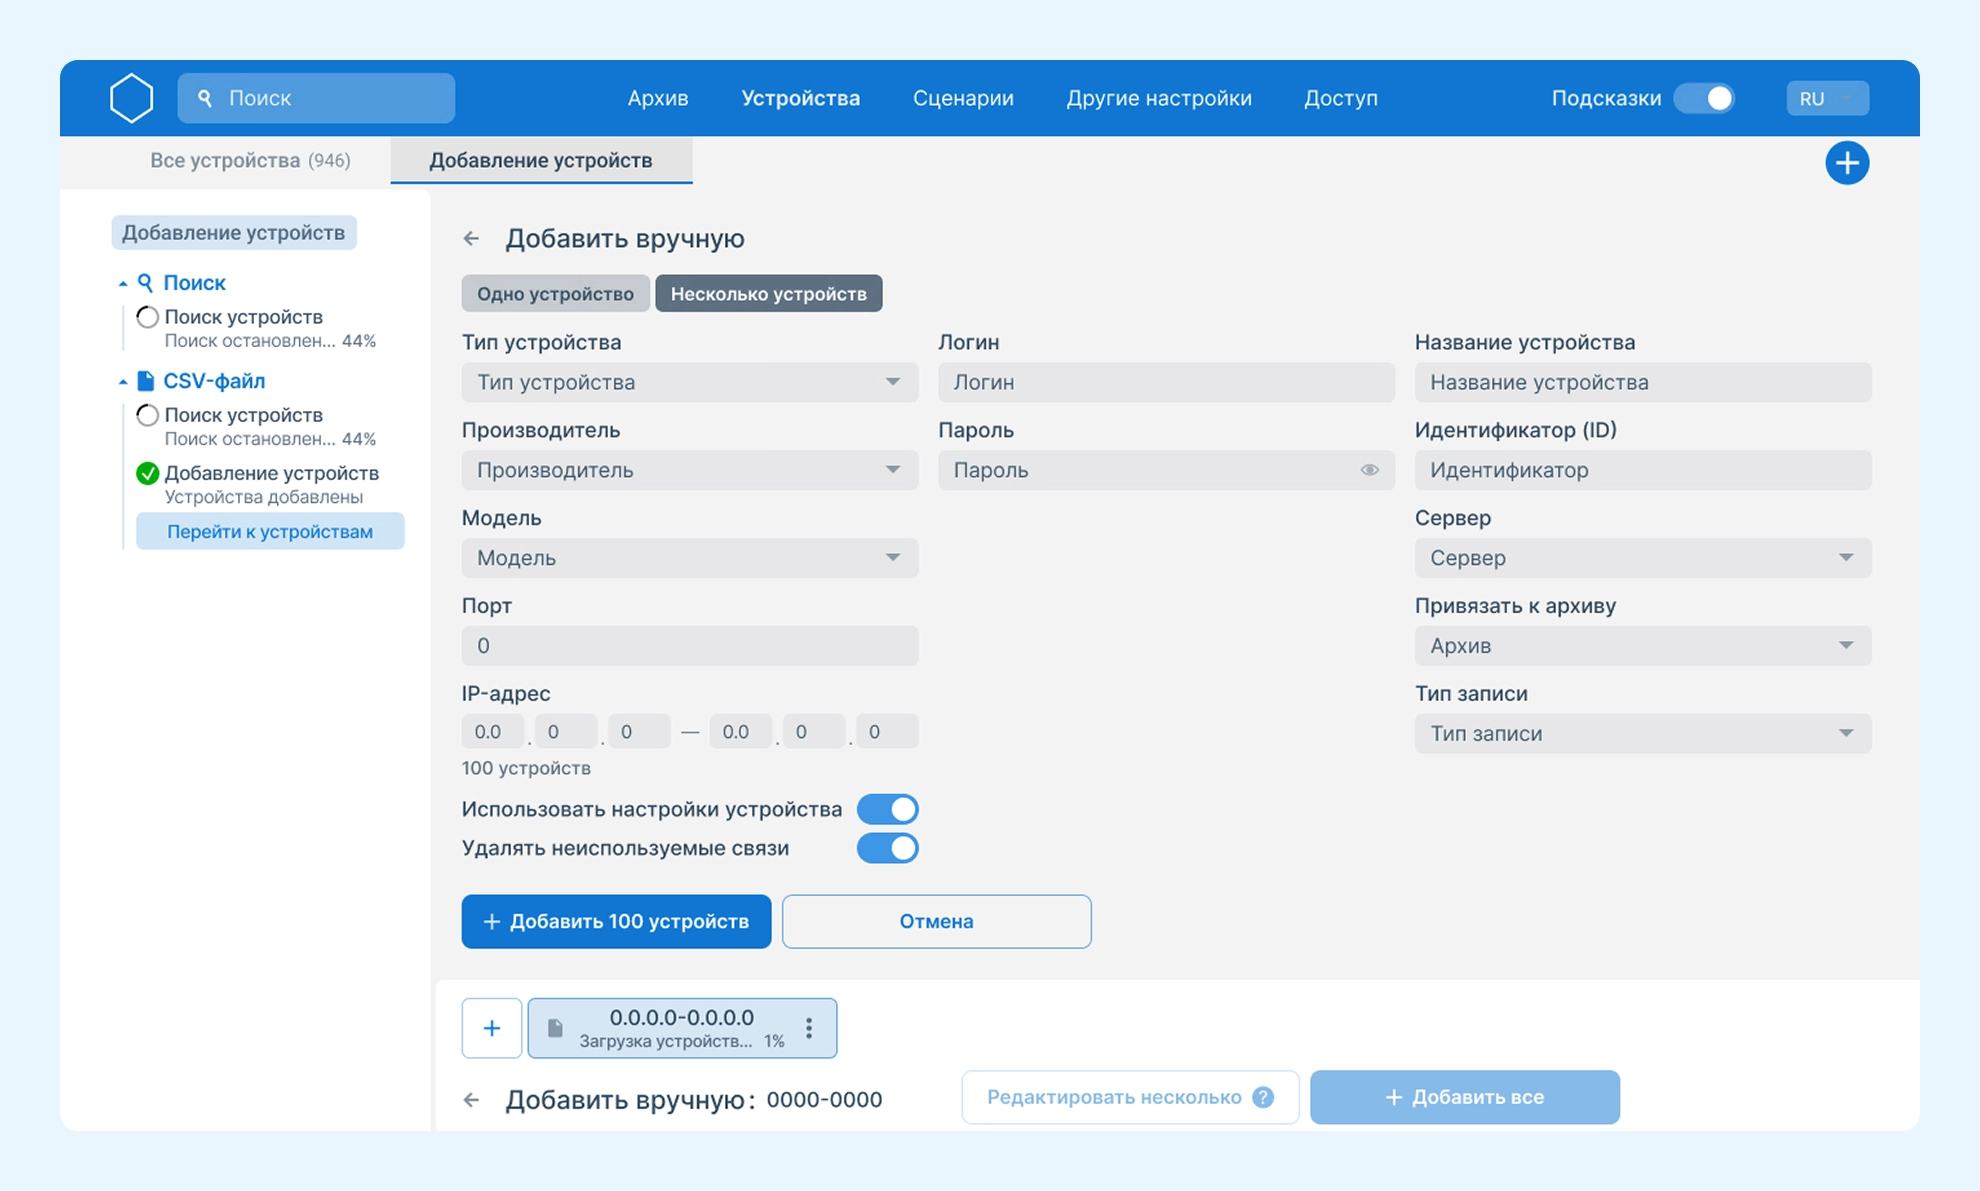
Task: Collapse the CSV-файл tree section
Action: (x=123, y=382)
